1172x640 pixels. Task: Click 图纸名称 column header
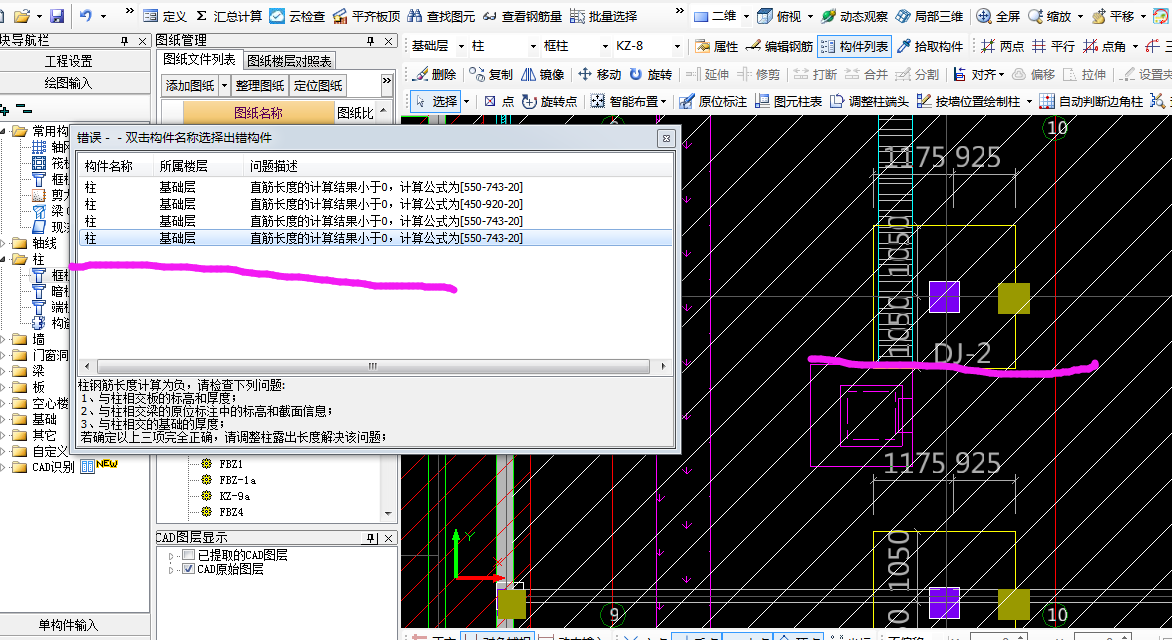tap(259, 113)
